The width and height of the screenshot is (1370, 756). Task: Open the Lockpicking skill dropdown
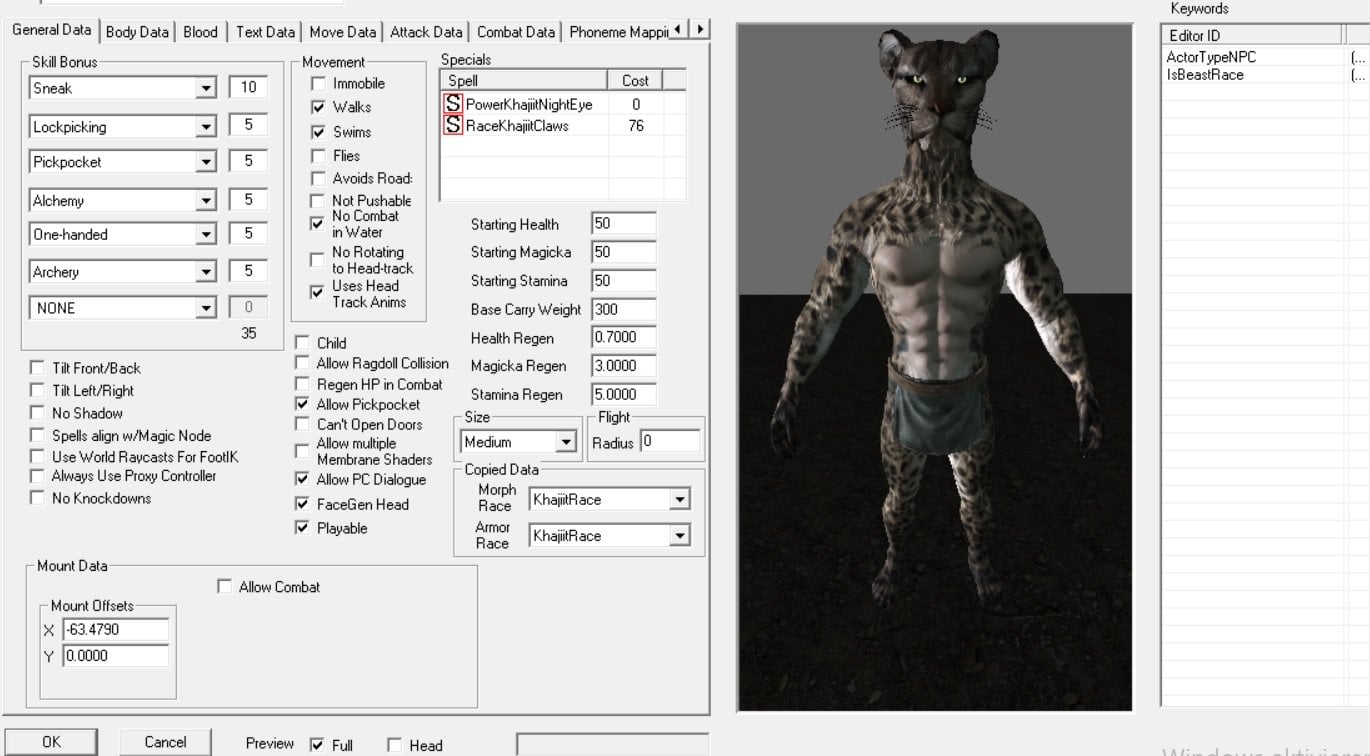206,127
